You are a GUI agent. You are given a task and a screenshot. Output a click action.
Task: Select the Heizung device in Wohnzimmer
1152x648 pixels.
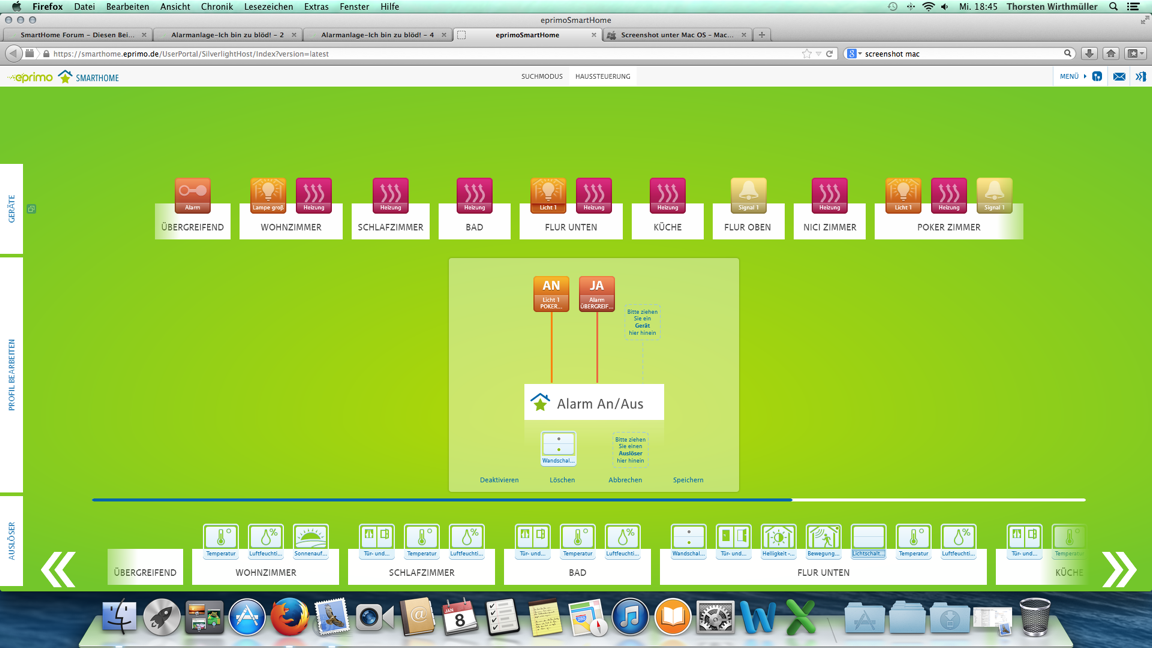(314, 195)
